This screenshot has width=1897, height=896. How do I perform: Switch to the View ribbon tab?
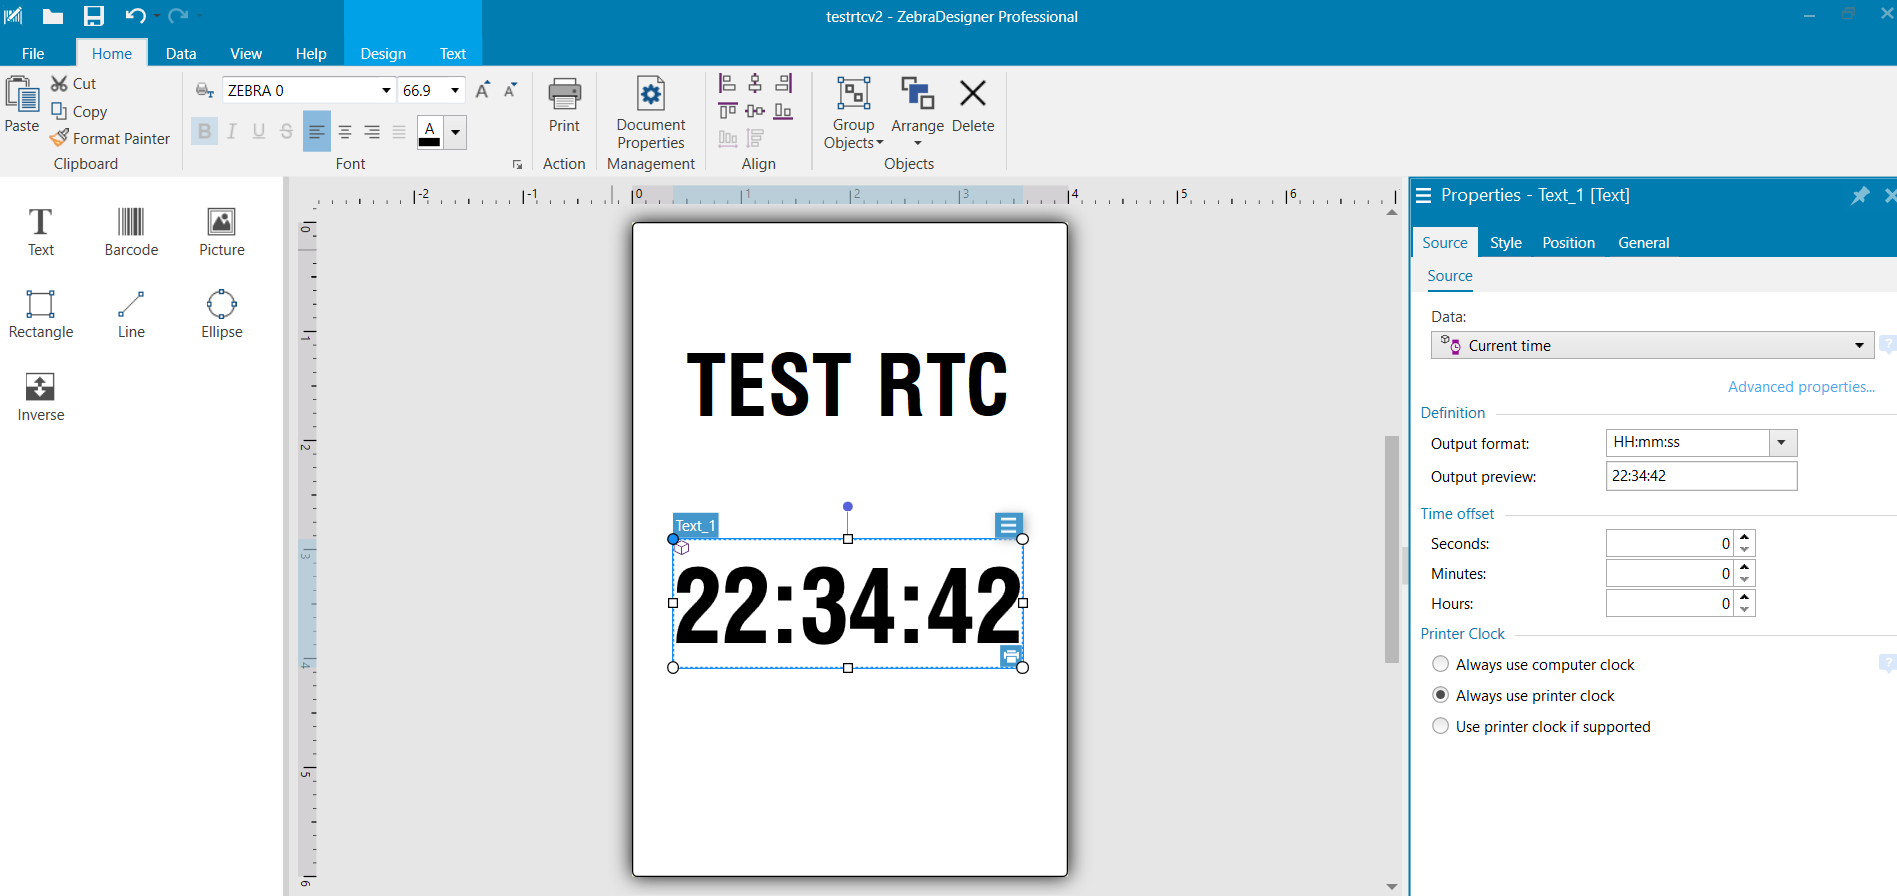click(x=246, y=53)
